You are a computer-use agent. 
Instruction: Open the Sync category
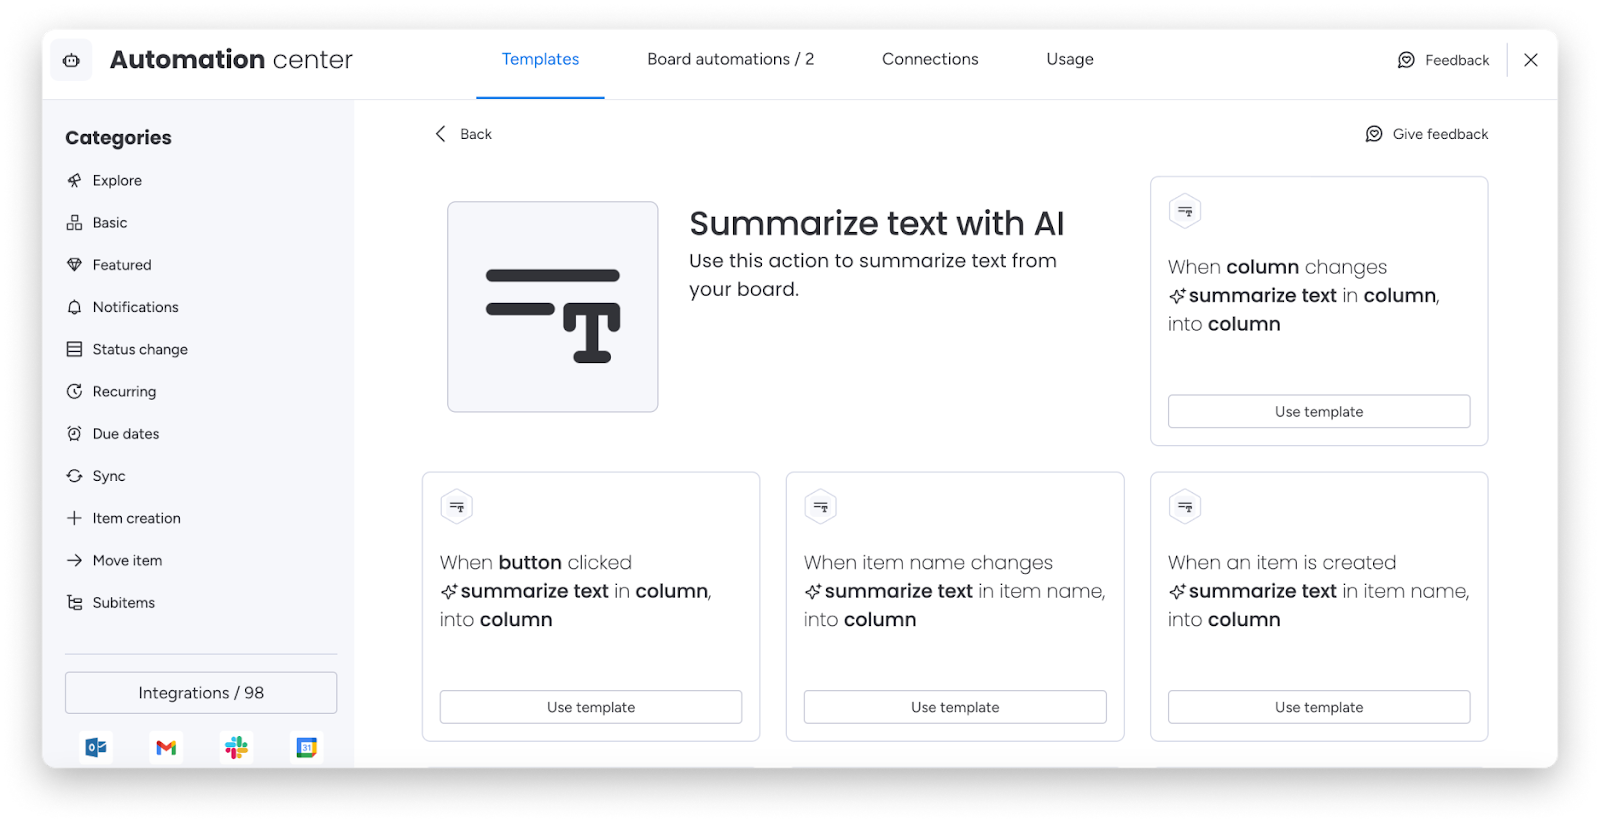[x=96, y=476]
